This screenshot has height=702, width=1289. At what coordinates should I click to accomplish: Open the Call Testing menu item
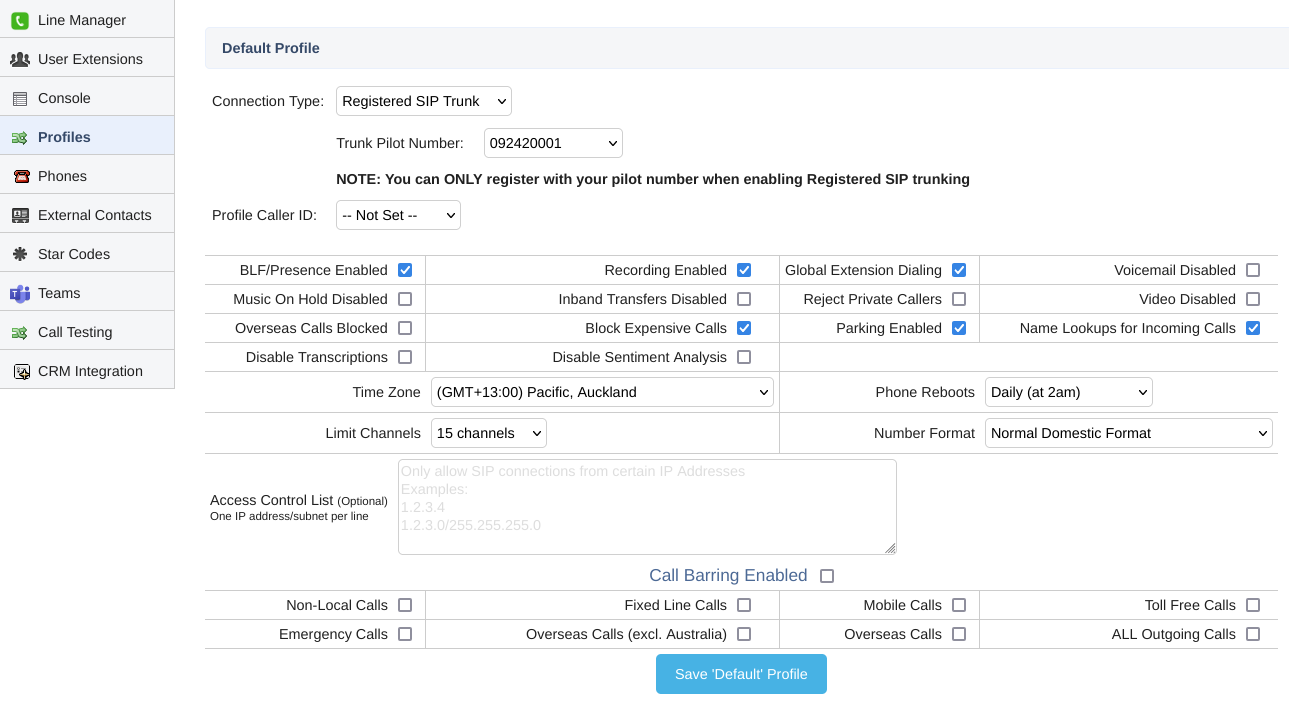point(75,332)
